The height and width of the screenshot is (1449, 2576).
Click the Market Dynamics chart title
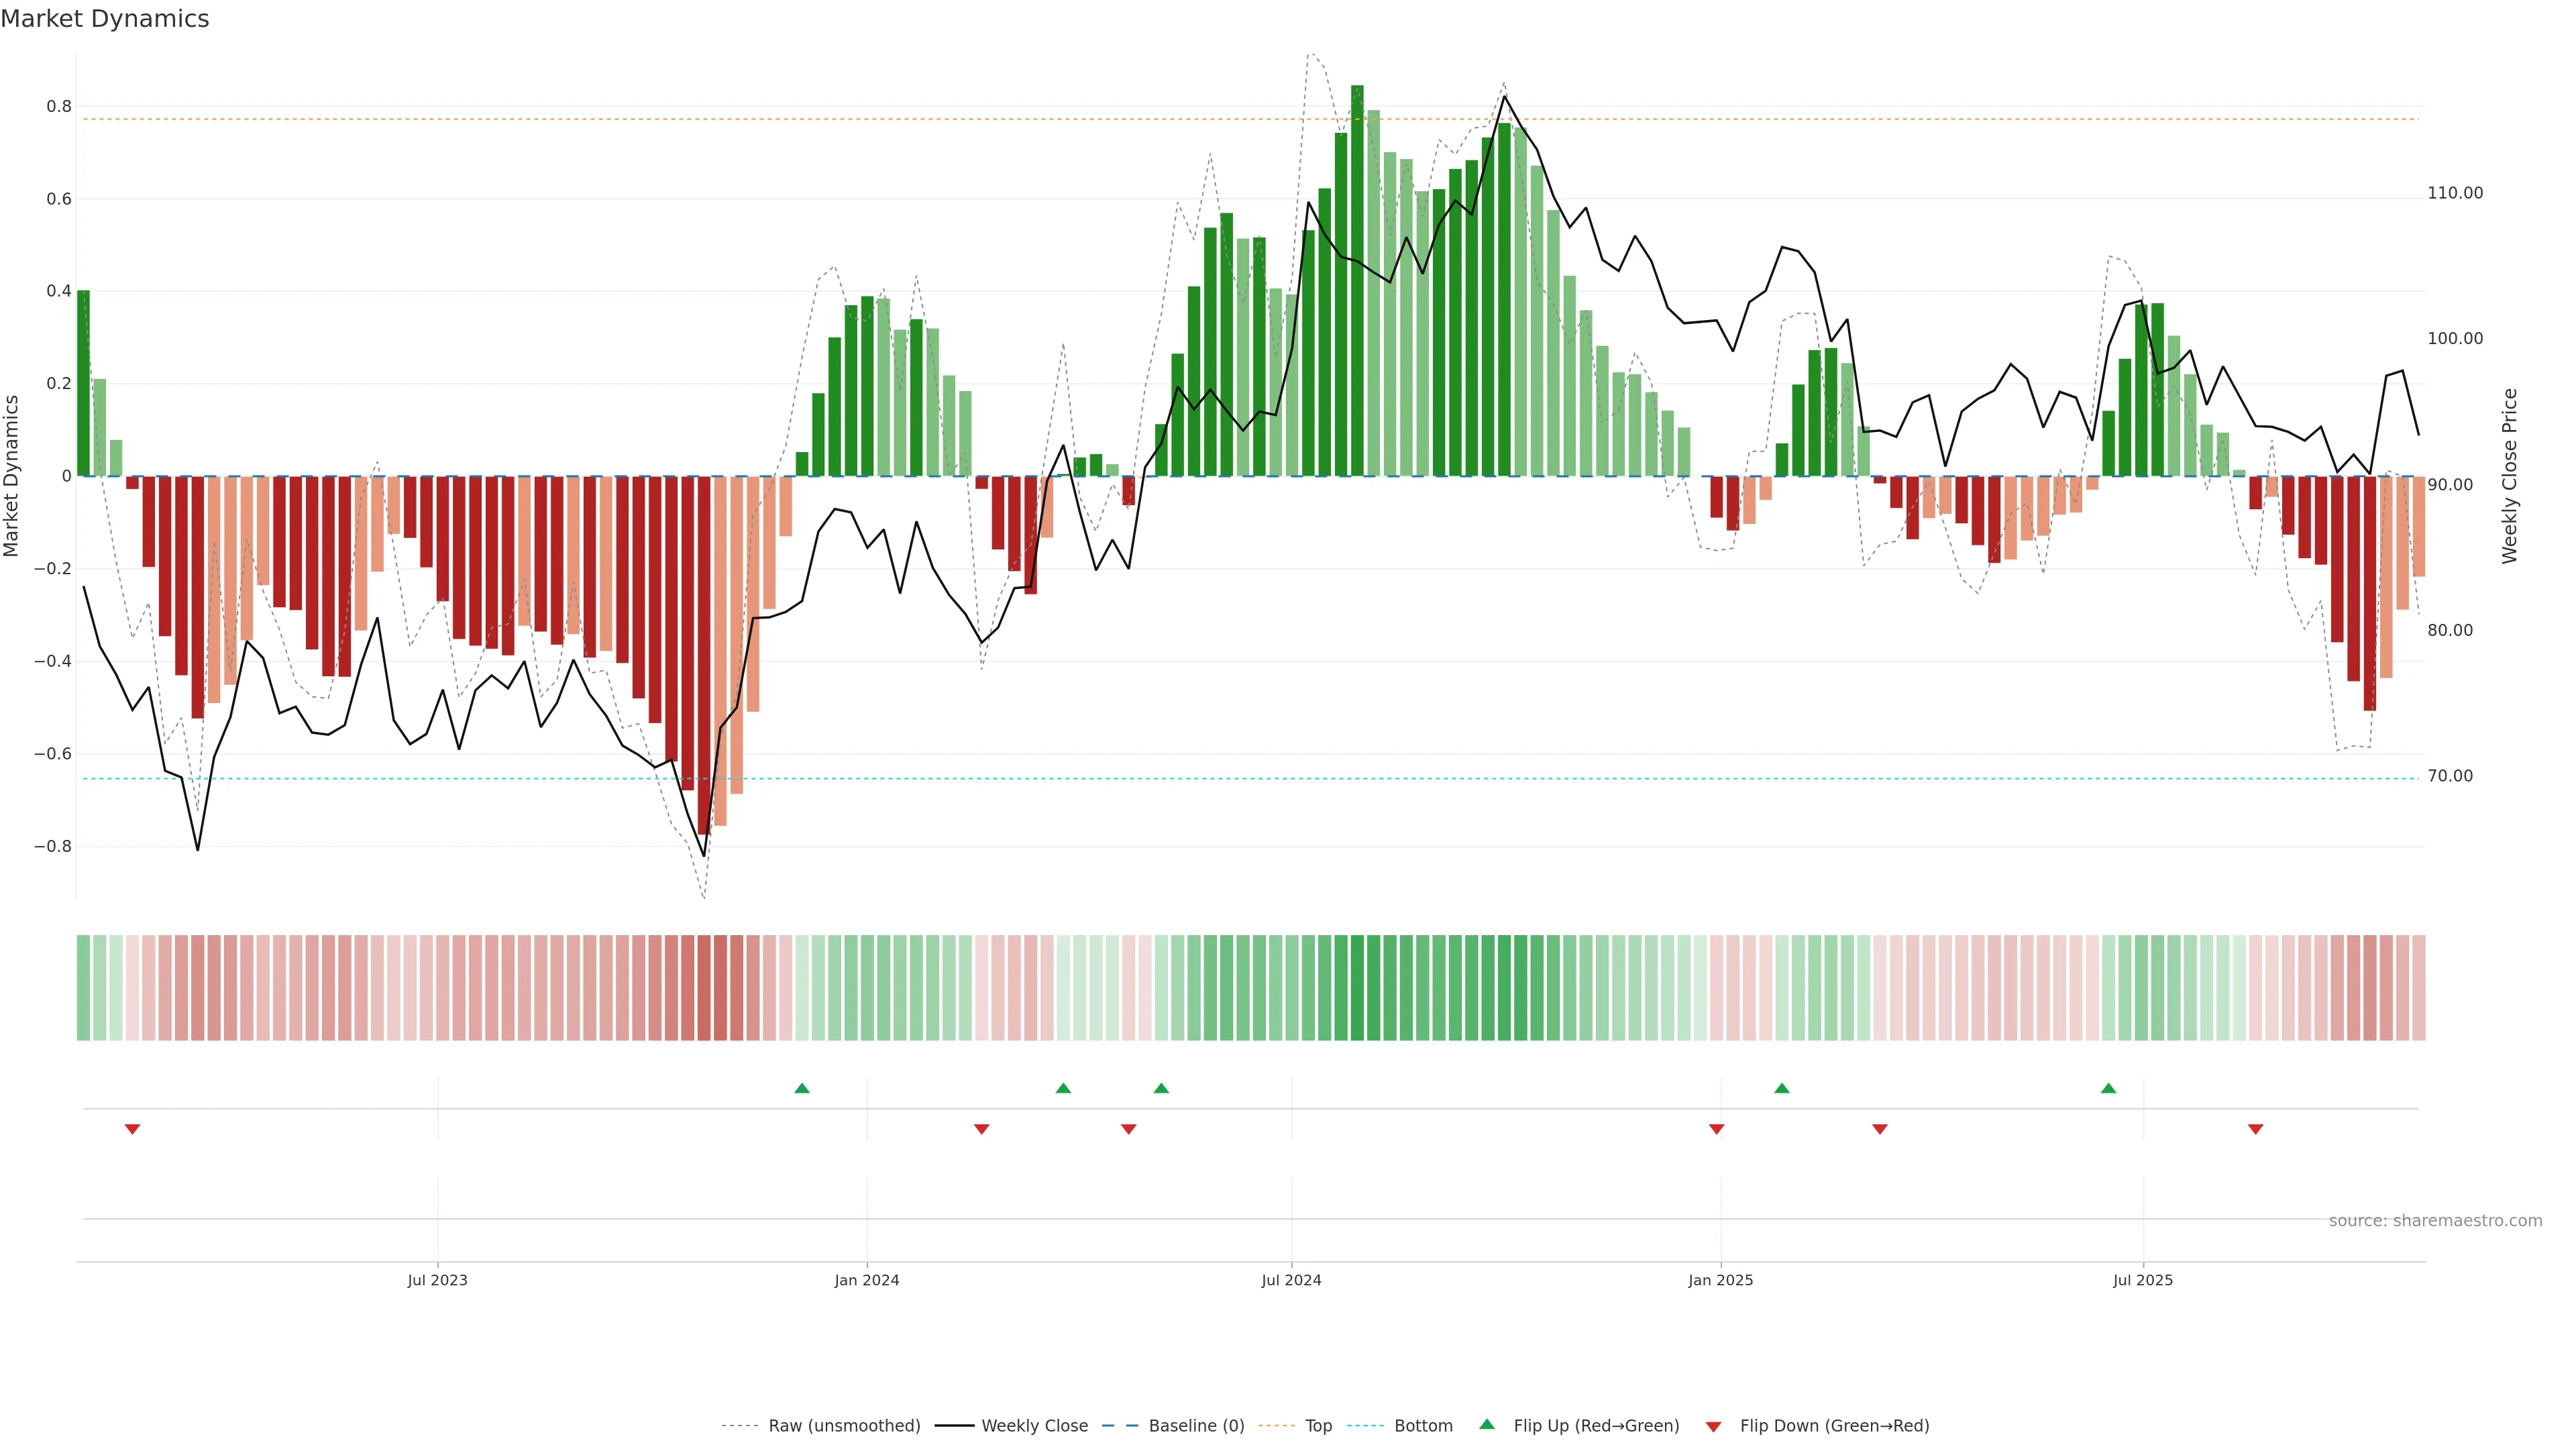tap(105, 19)
